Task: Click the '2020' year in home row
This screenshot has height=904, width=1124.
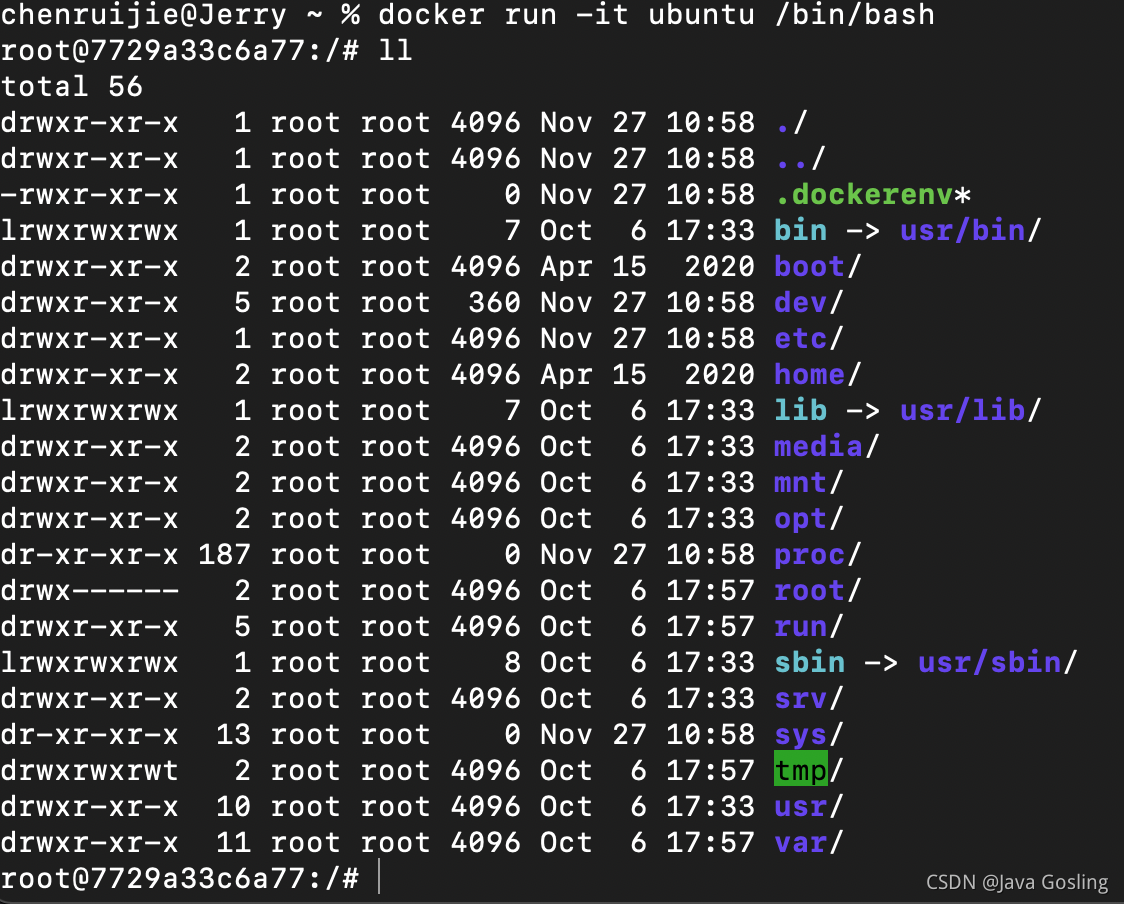Action: (720, 374)
